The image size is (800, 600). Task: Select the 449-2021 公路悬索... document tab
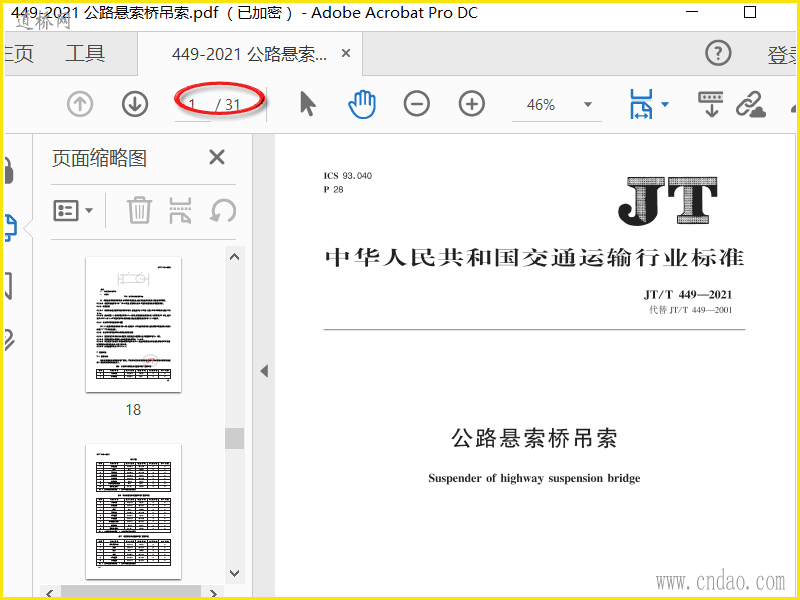(249, 54)
